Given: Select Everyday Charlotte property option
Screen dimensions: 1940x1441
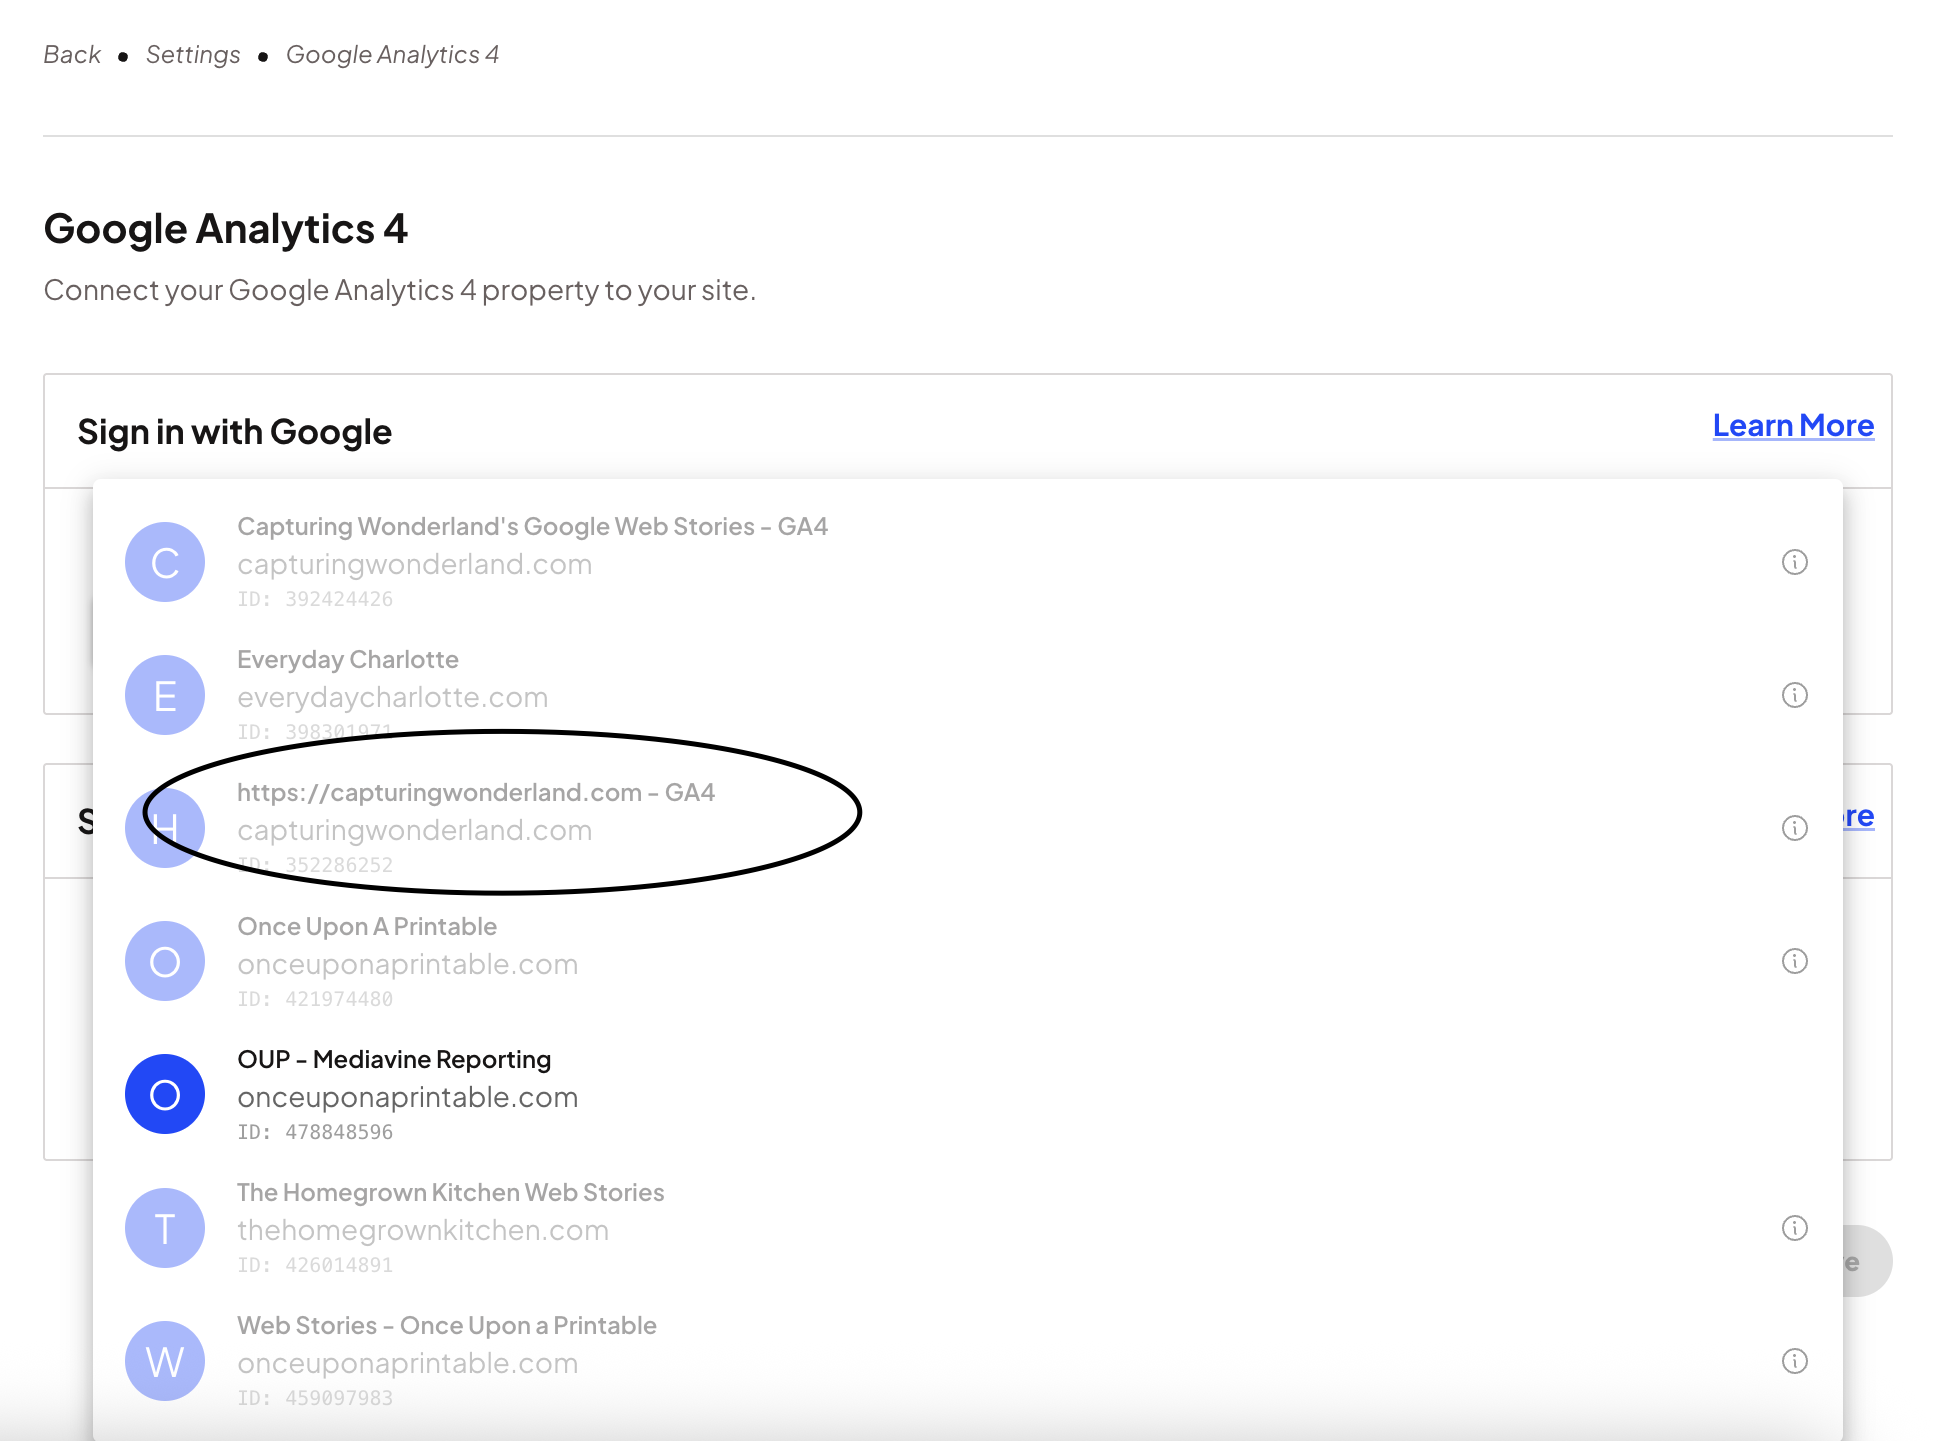Looking at the screenshot, I should 347,660.
